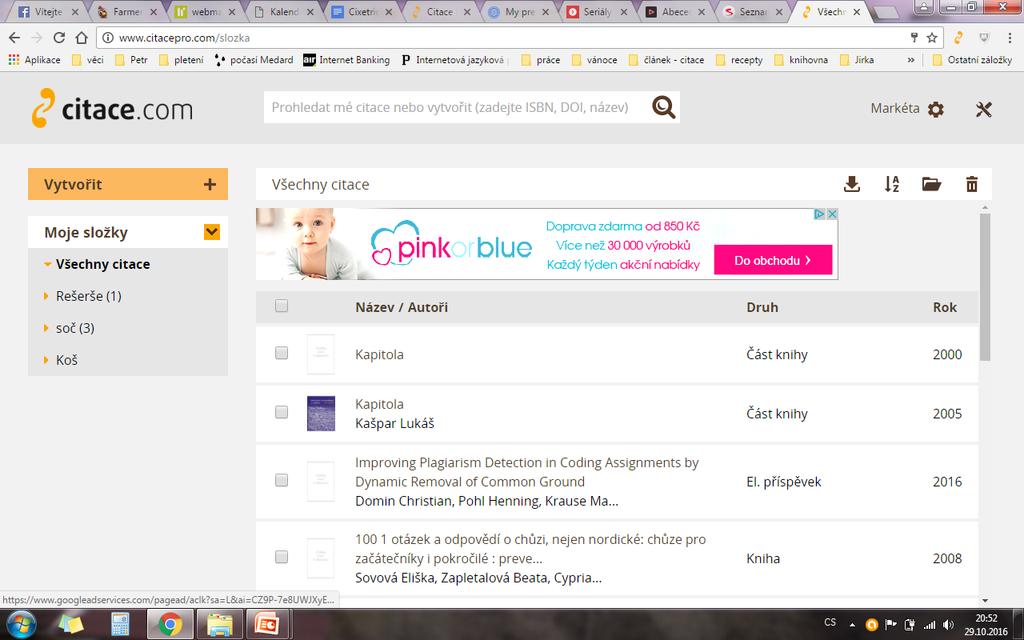Sort by Název / Autoři column header
The height and width of the screenshot is (640, 1024).
point(402,307)
